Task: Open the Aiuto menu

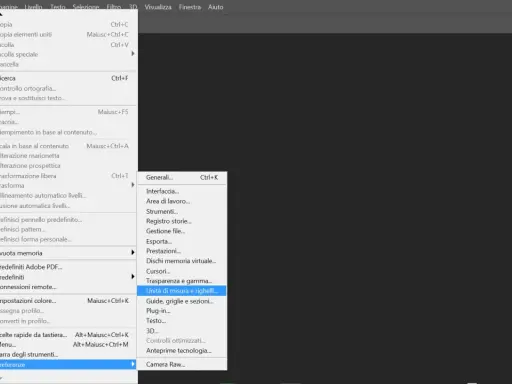Action: tap(215, 7)
